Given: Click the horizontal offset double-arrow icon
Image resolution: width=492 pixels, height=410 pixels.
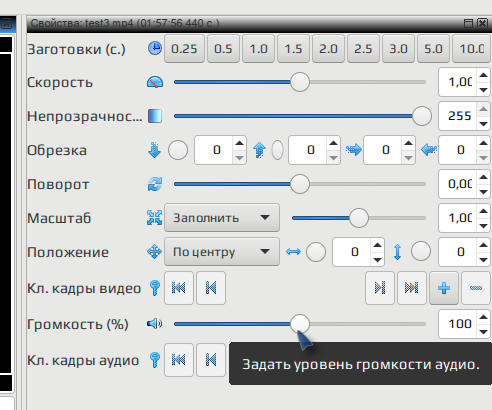Looking at the screenshot, I should click(293, 252).
